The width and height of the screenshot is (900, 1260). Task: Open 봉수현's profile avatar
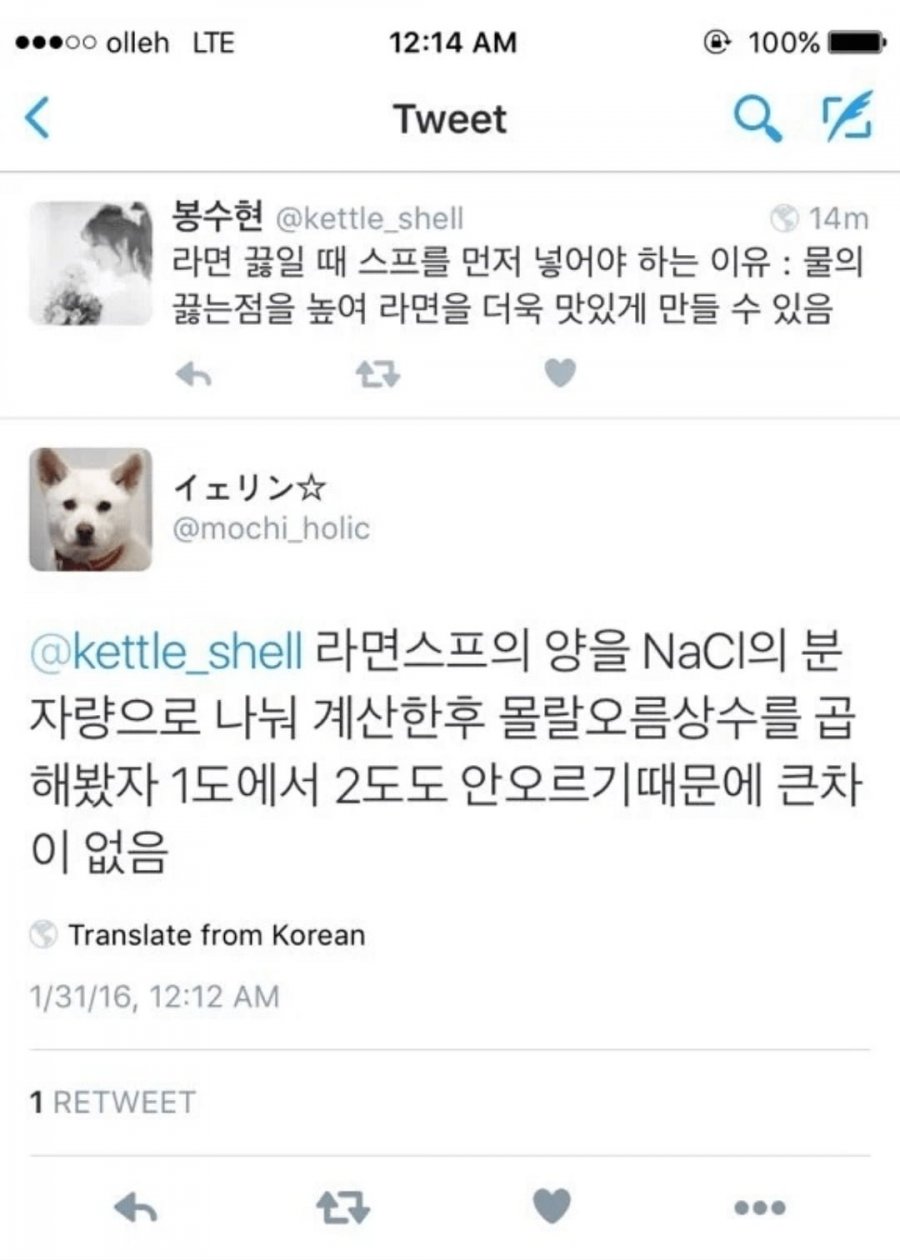click(90, 262)
